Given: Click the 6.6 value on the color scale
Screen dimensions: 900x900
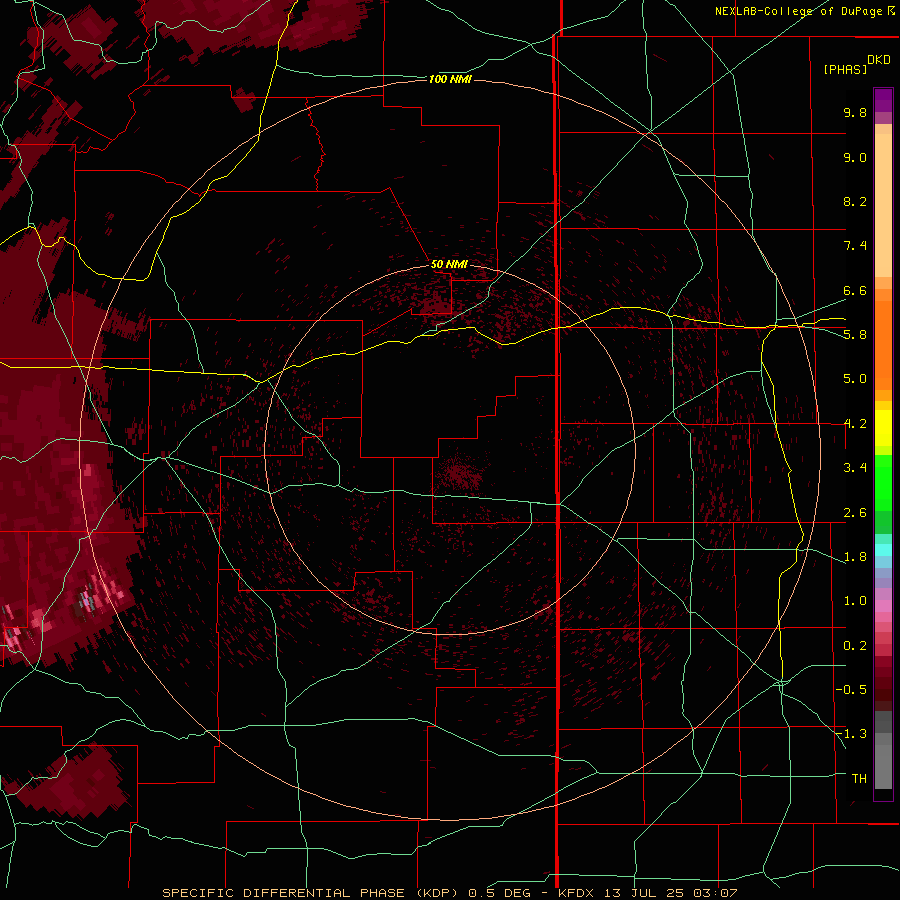Looking at the screenshot, I should (x=855, y=290).
